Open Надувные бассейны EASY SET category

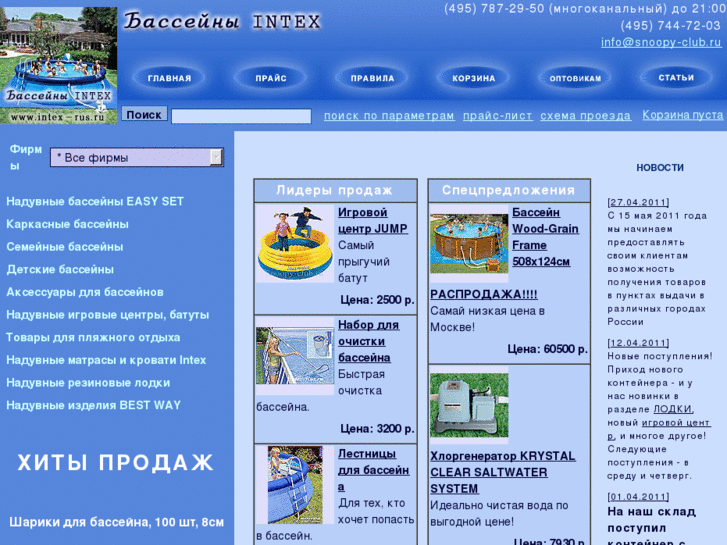tap(95, 201)
